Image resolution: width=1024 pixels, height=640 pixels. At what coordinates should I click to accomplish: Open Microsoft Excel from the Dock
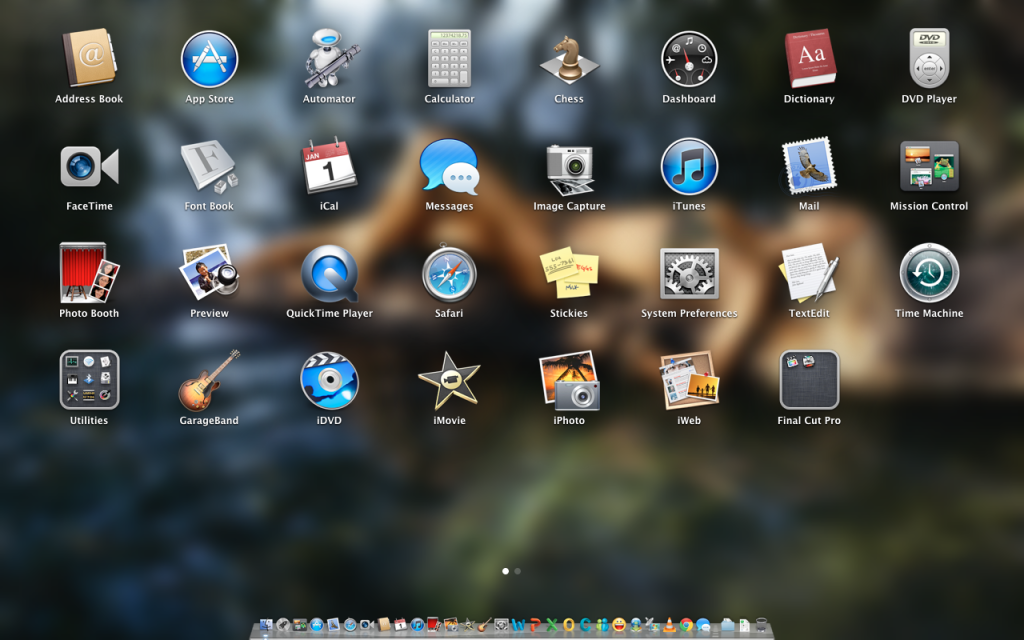[x=552, y=625]
